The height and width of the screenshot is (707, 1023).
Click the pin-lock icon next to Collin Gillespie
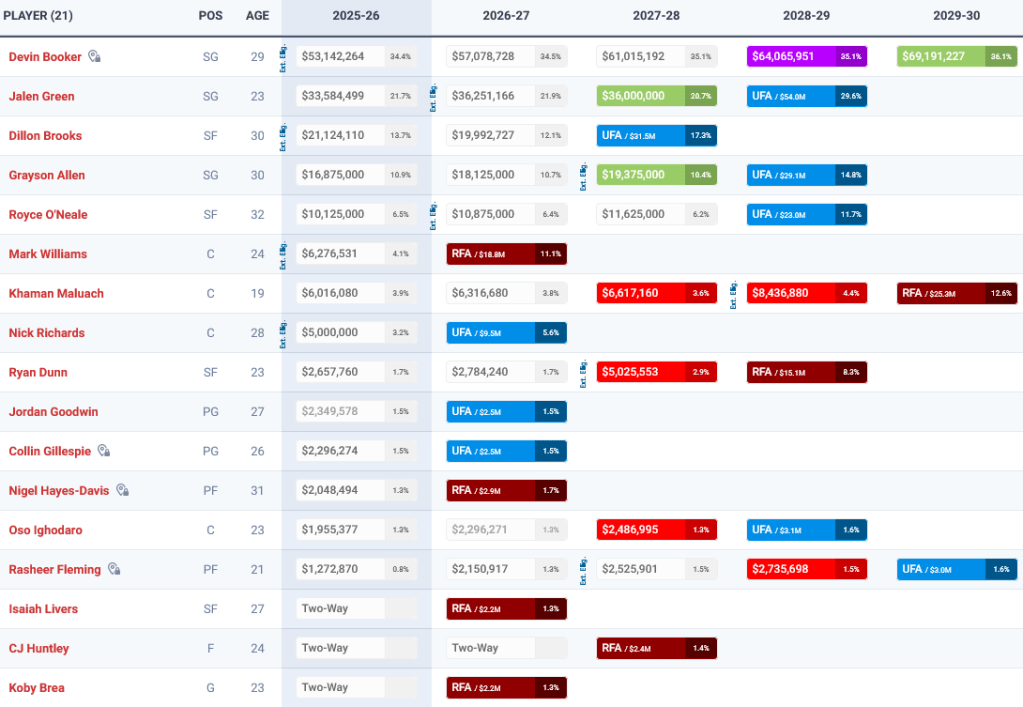point(103,451)
